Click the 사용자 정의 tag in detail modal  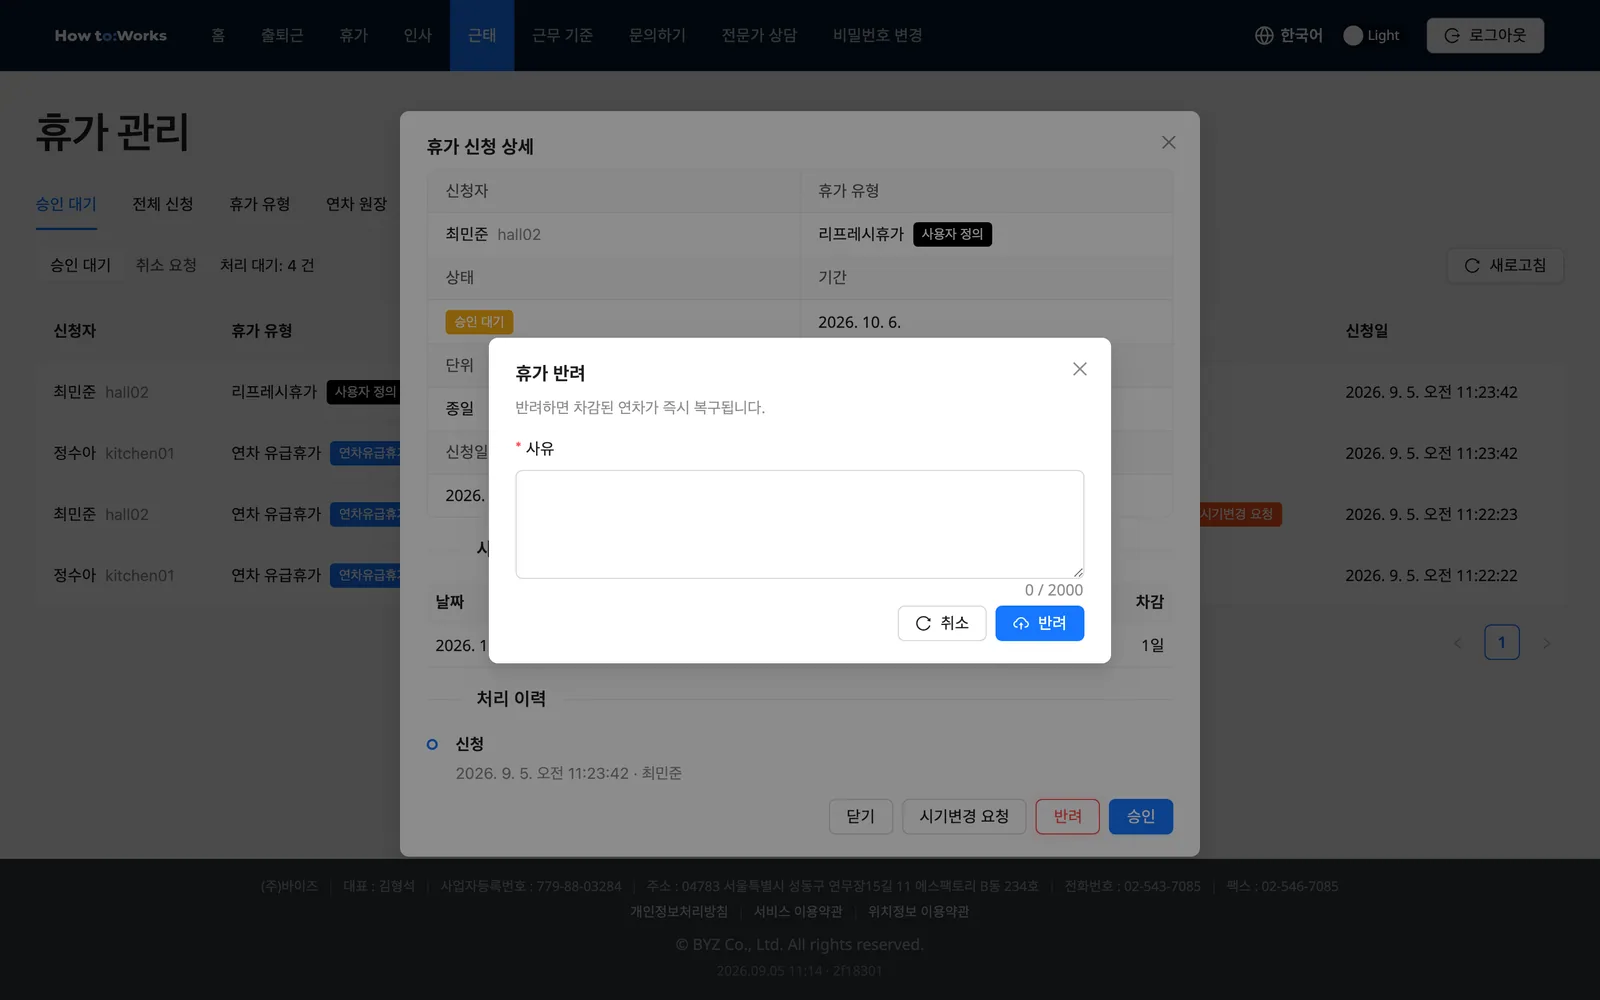(x=952, y=234)
